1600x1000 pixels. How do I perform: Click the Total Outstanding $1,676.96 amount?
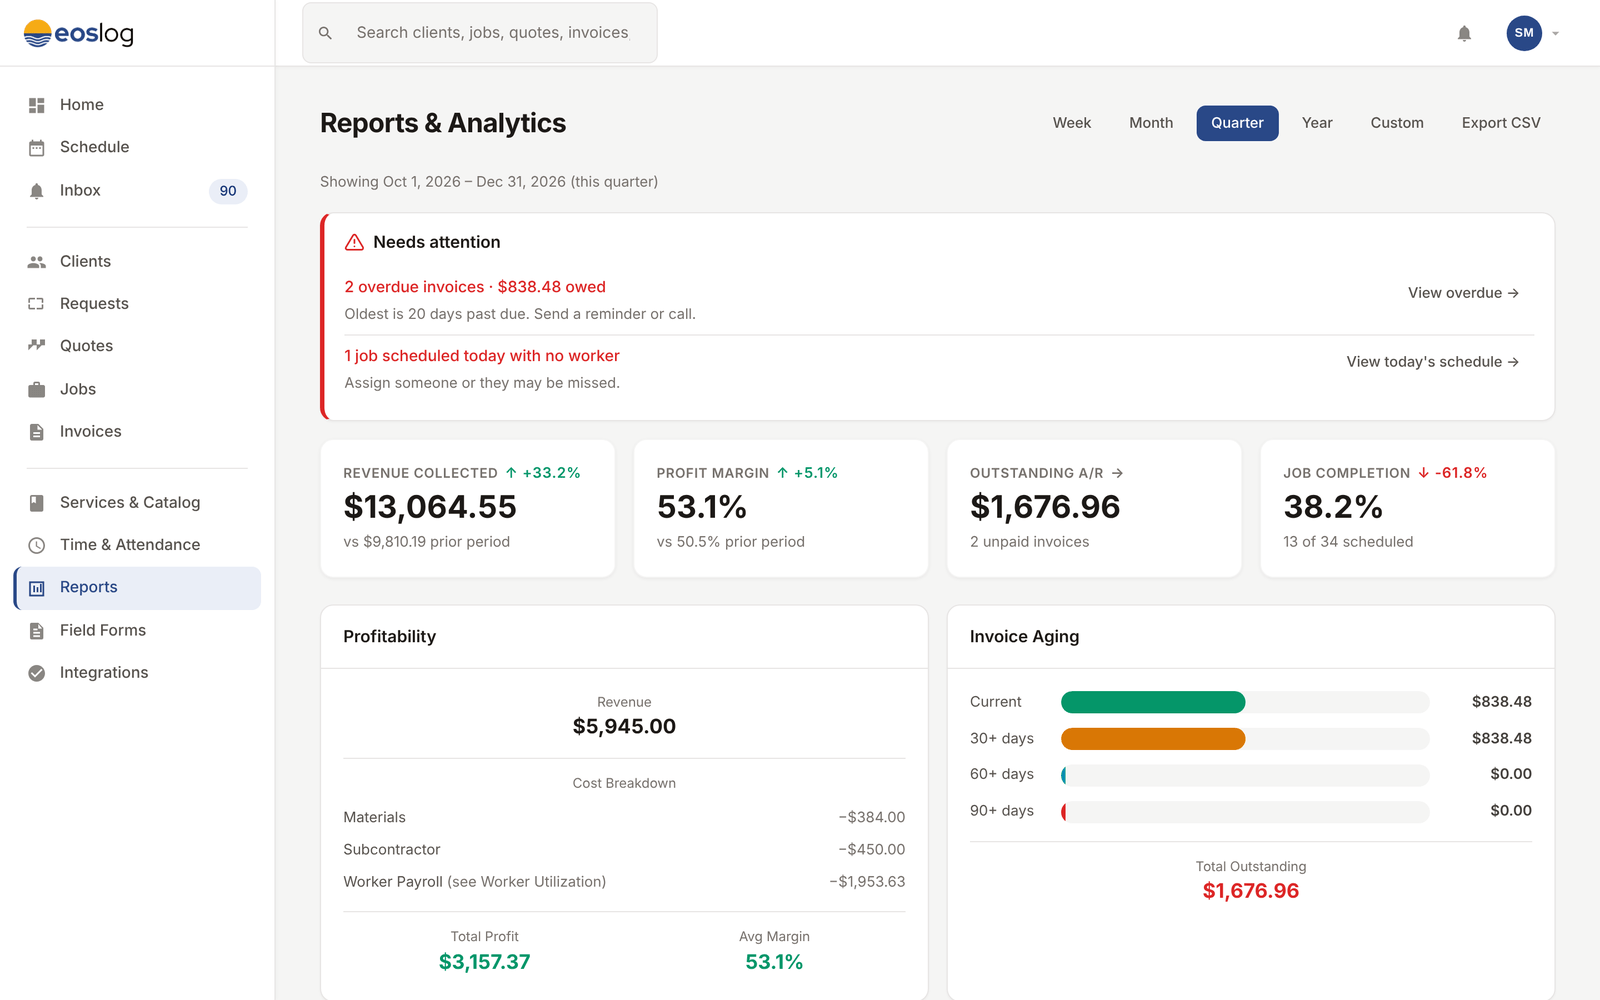pos(1251,891)
